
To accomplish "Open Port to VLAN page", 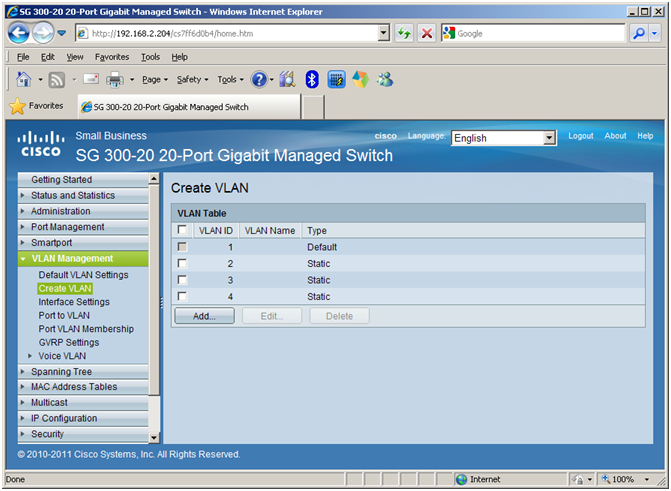I will click(x=64, y=315).
